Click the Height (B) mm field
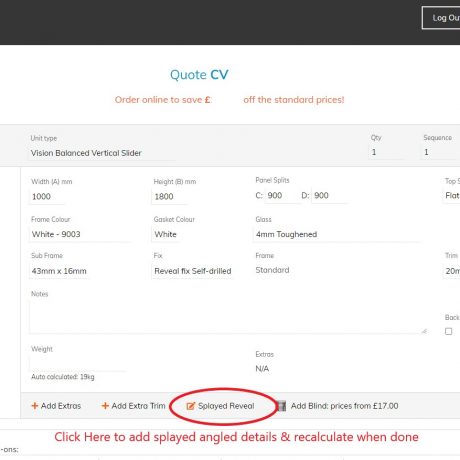 [169, 197]
